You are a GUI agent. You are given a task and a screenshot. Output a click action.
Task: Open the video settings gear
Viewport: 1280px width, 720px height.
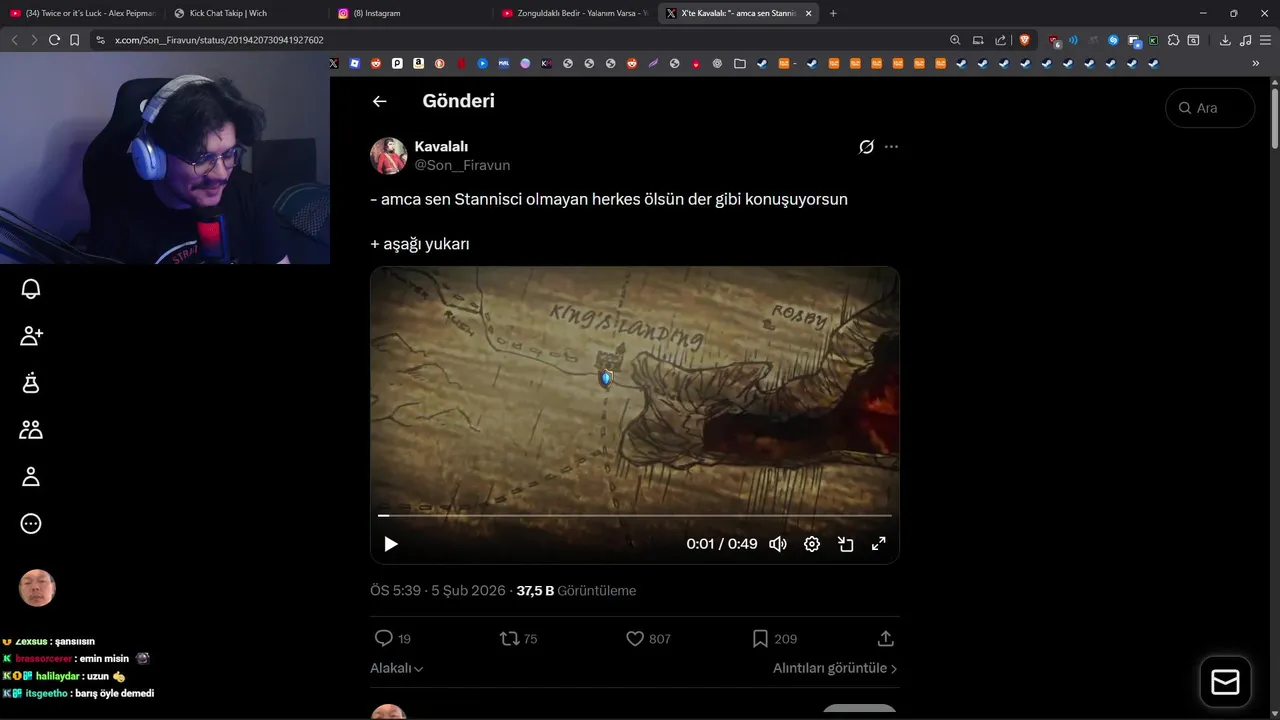click(812, 544)
